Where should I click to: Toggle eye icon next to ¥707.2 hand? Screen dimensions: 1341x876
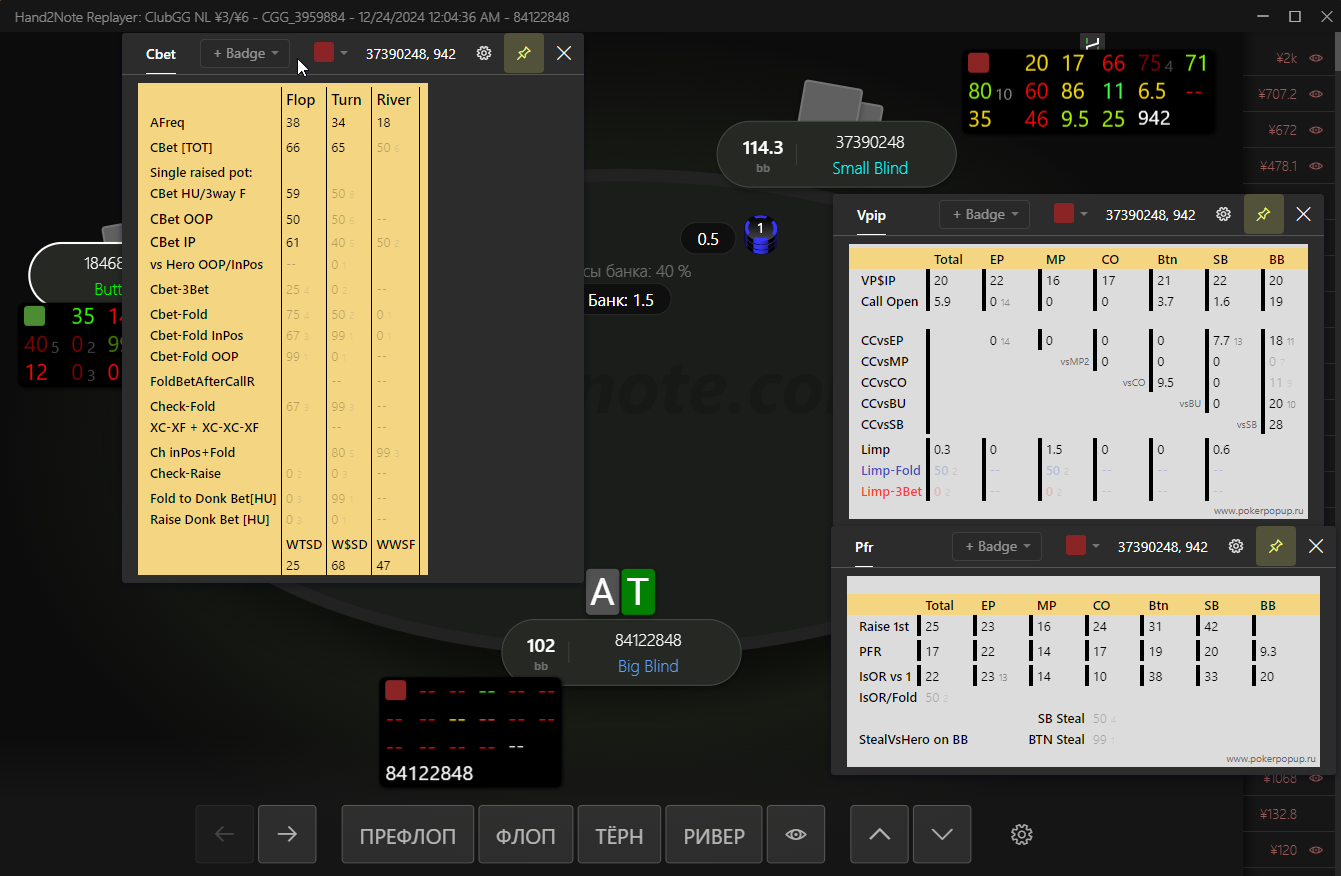[x=1315, y=94]
